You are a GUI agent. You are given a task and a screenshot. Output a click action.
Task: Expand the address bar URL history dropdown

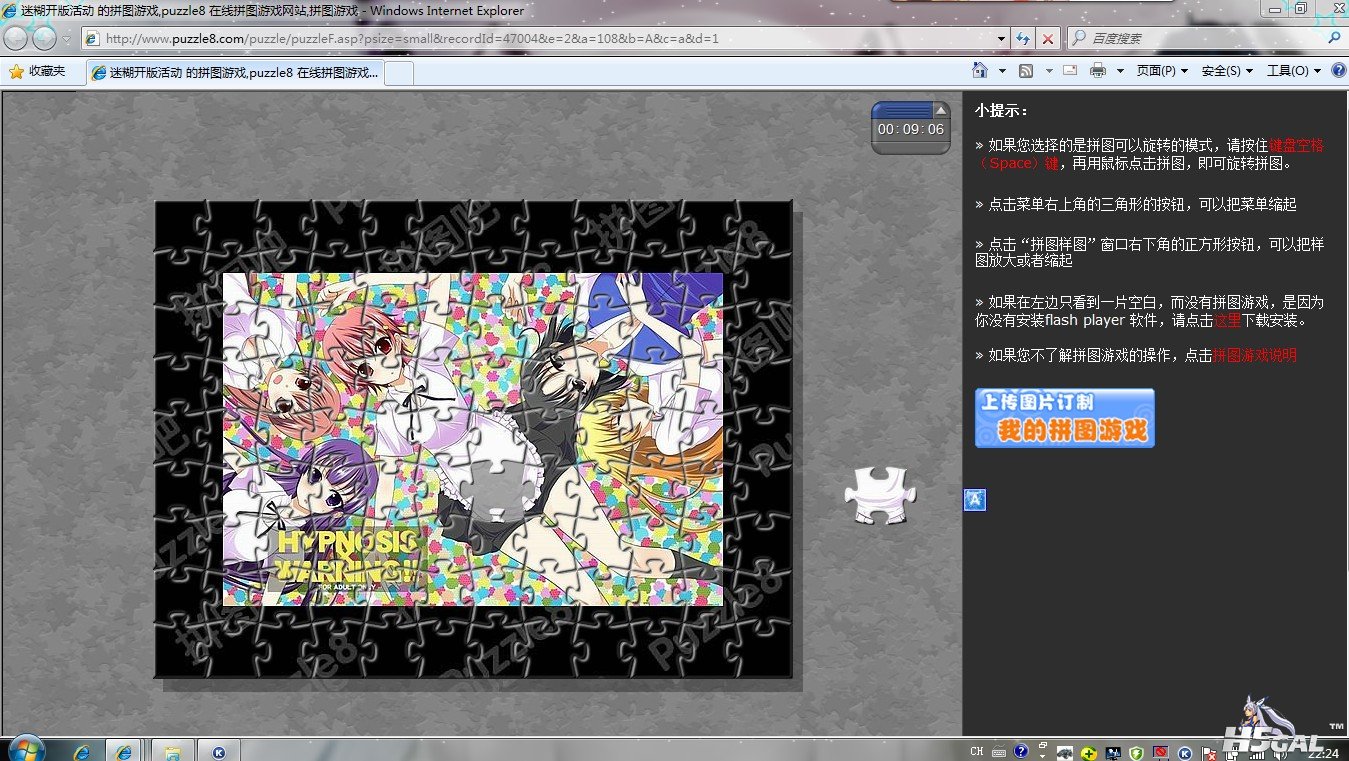click(x=1002, y=39)
